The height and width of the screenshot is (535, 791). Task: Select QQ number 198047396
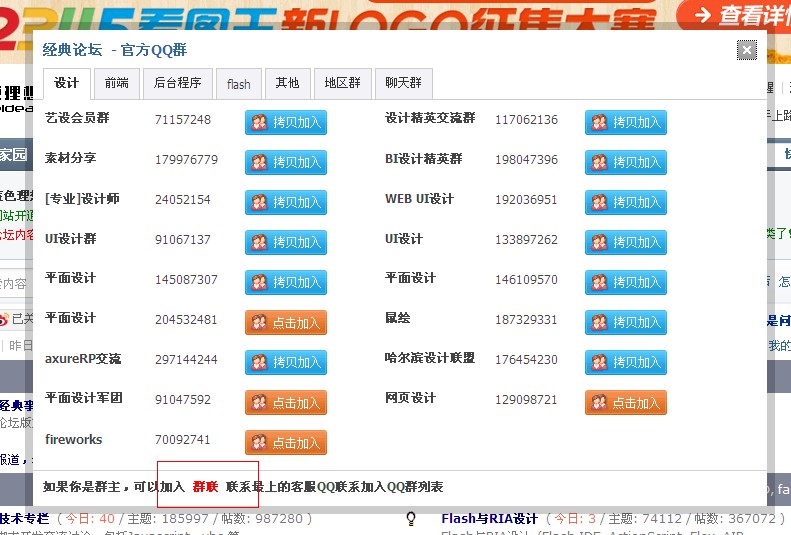click(x=526, y=160)
